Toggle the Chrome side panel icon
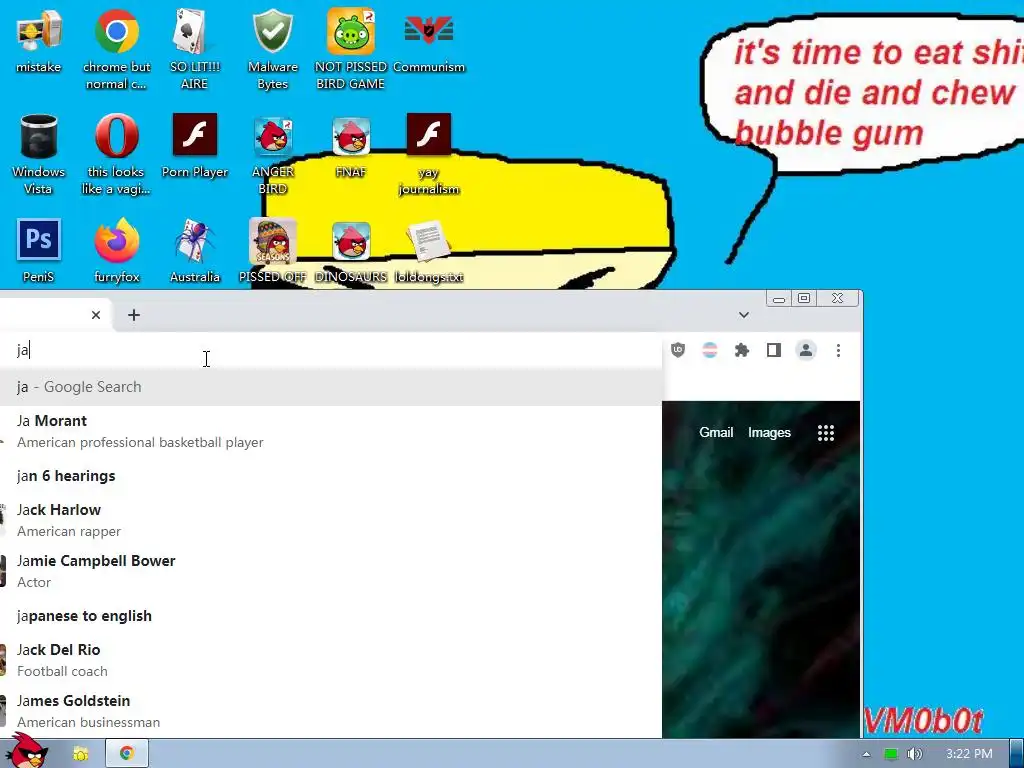1024x768 pixels. click(774, 351)
